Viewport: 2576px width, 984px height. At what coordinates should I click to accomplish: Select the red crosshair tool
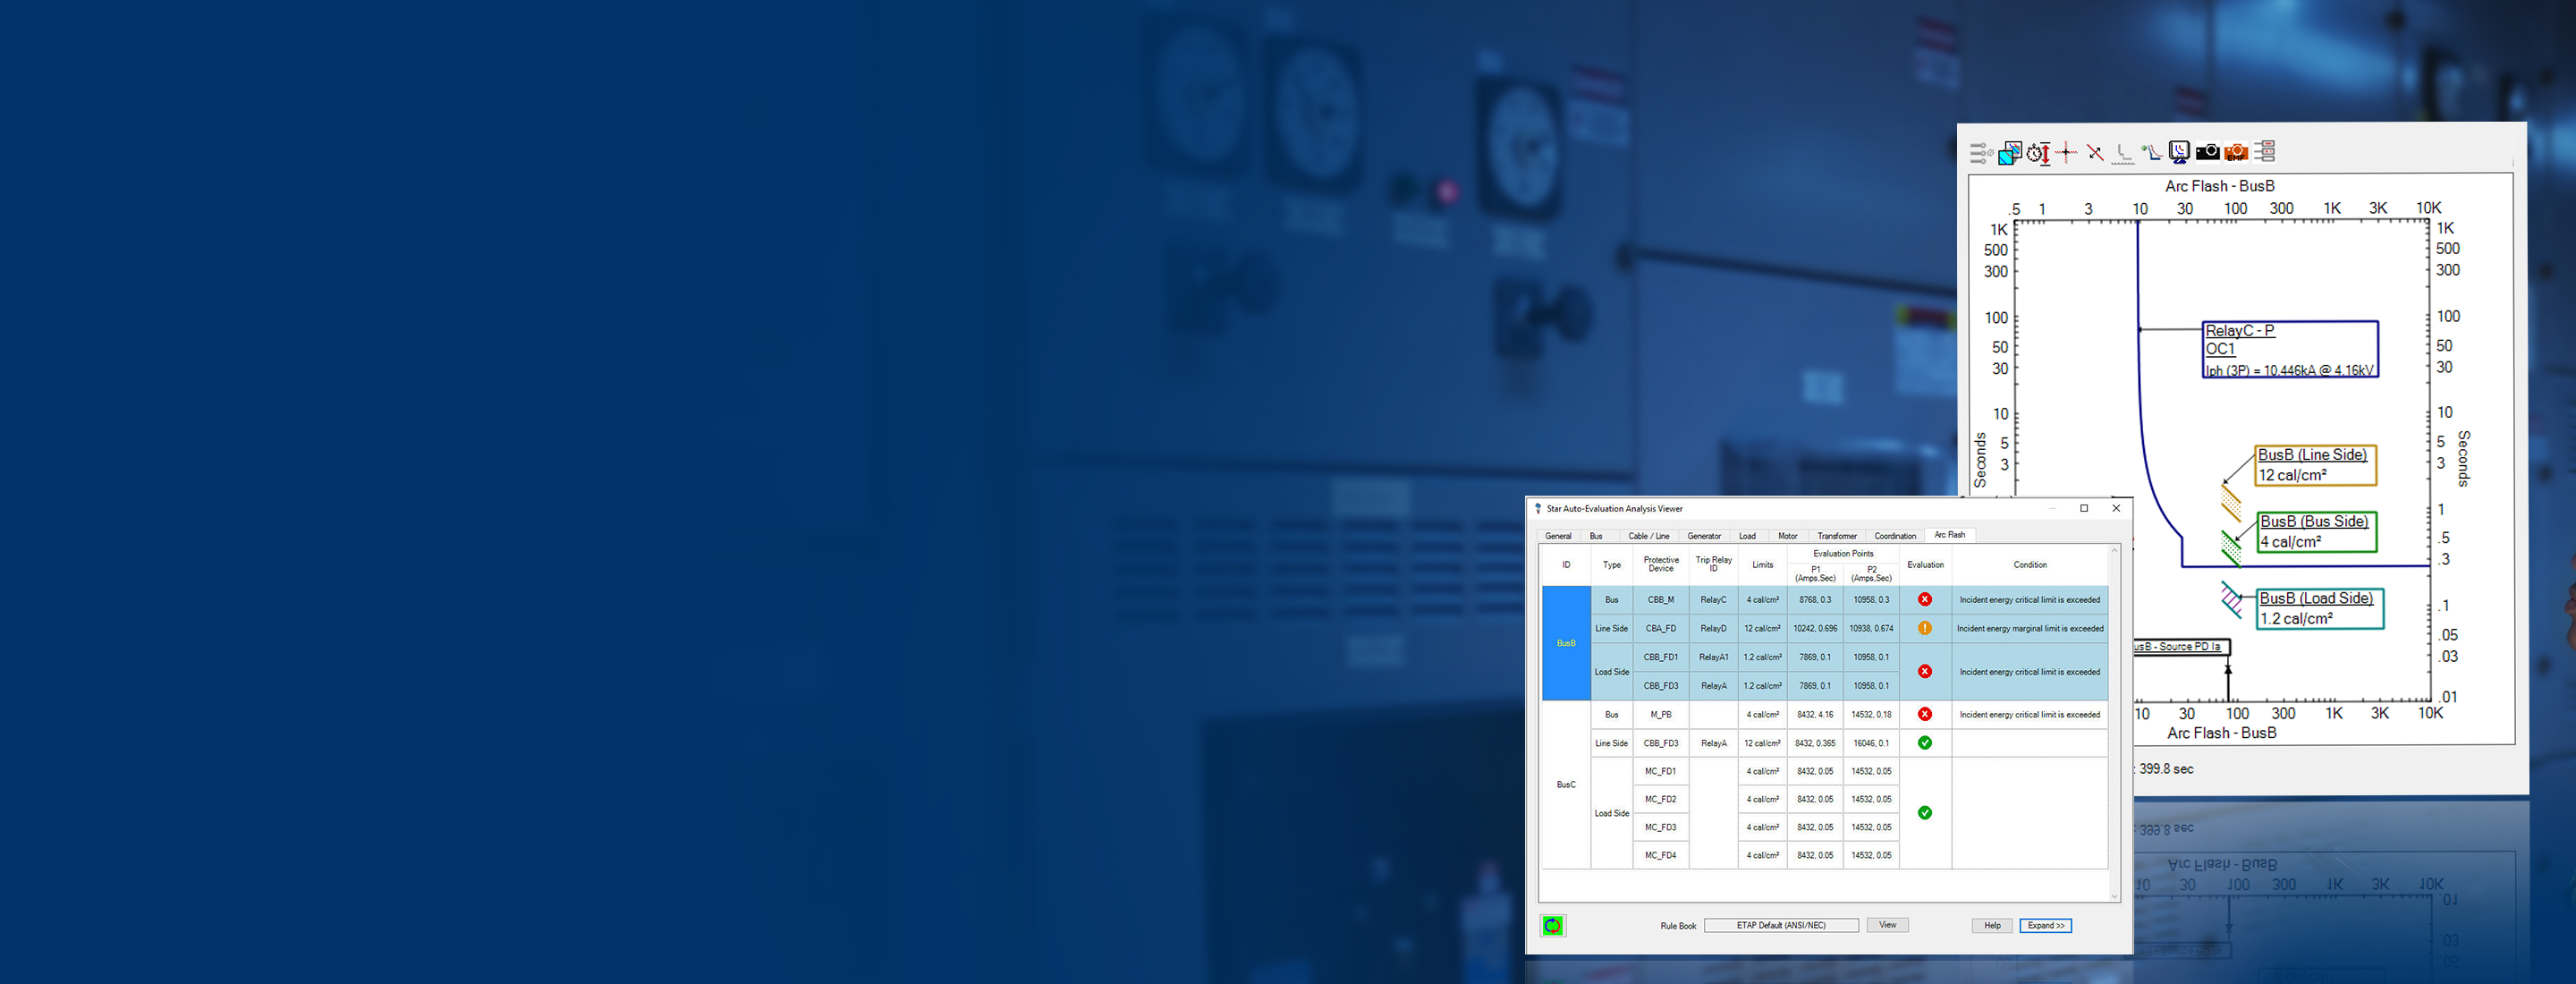(x=2066, y=152)
